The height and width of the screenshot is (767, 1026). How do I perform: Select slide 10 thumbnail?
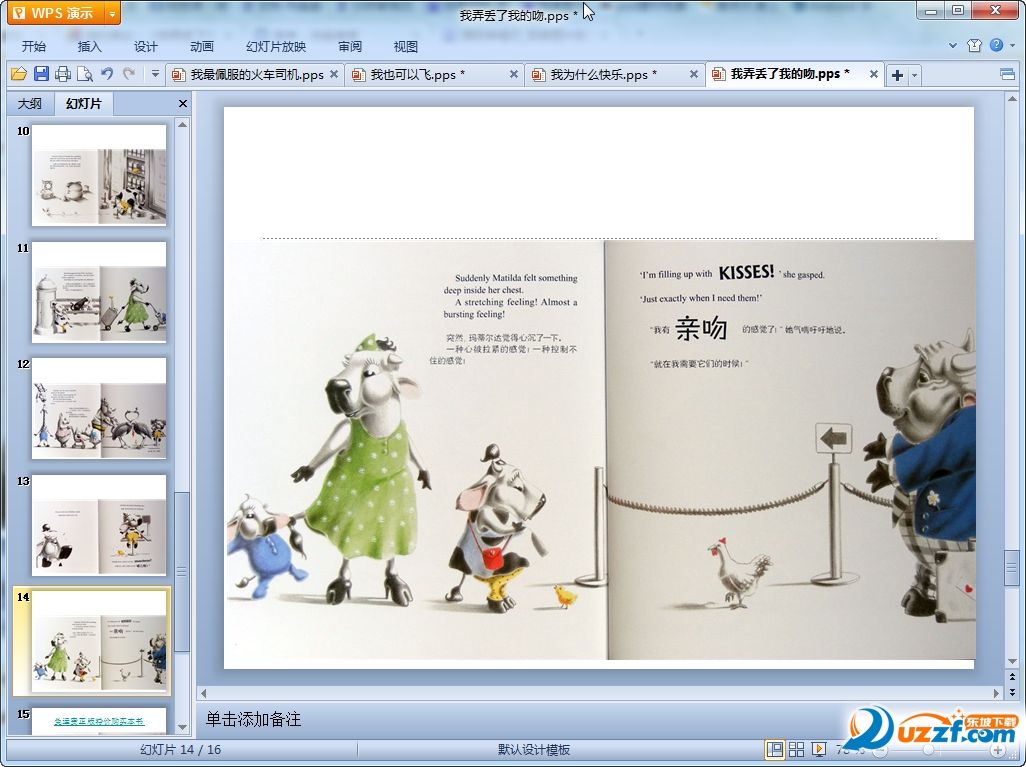(x=99, y=175)
